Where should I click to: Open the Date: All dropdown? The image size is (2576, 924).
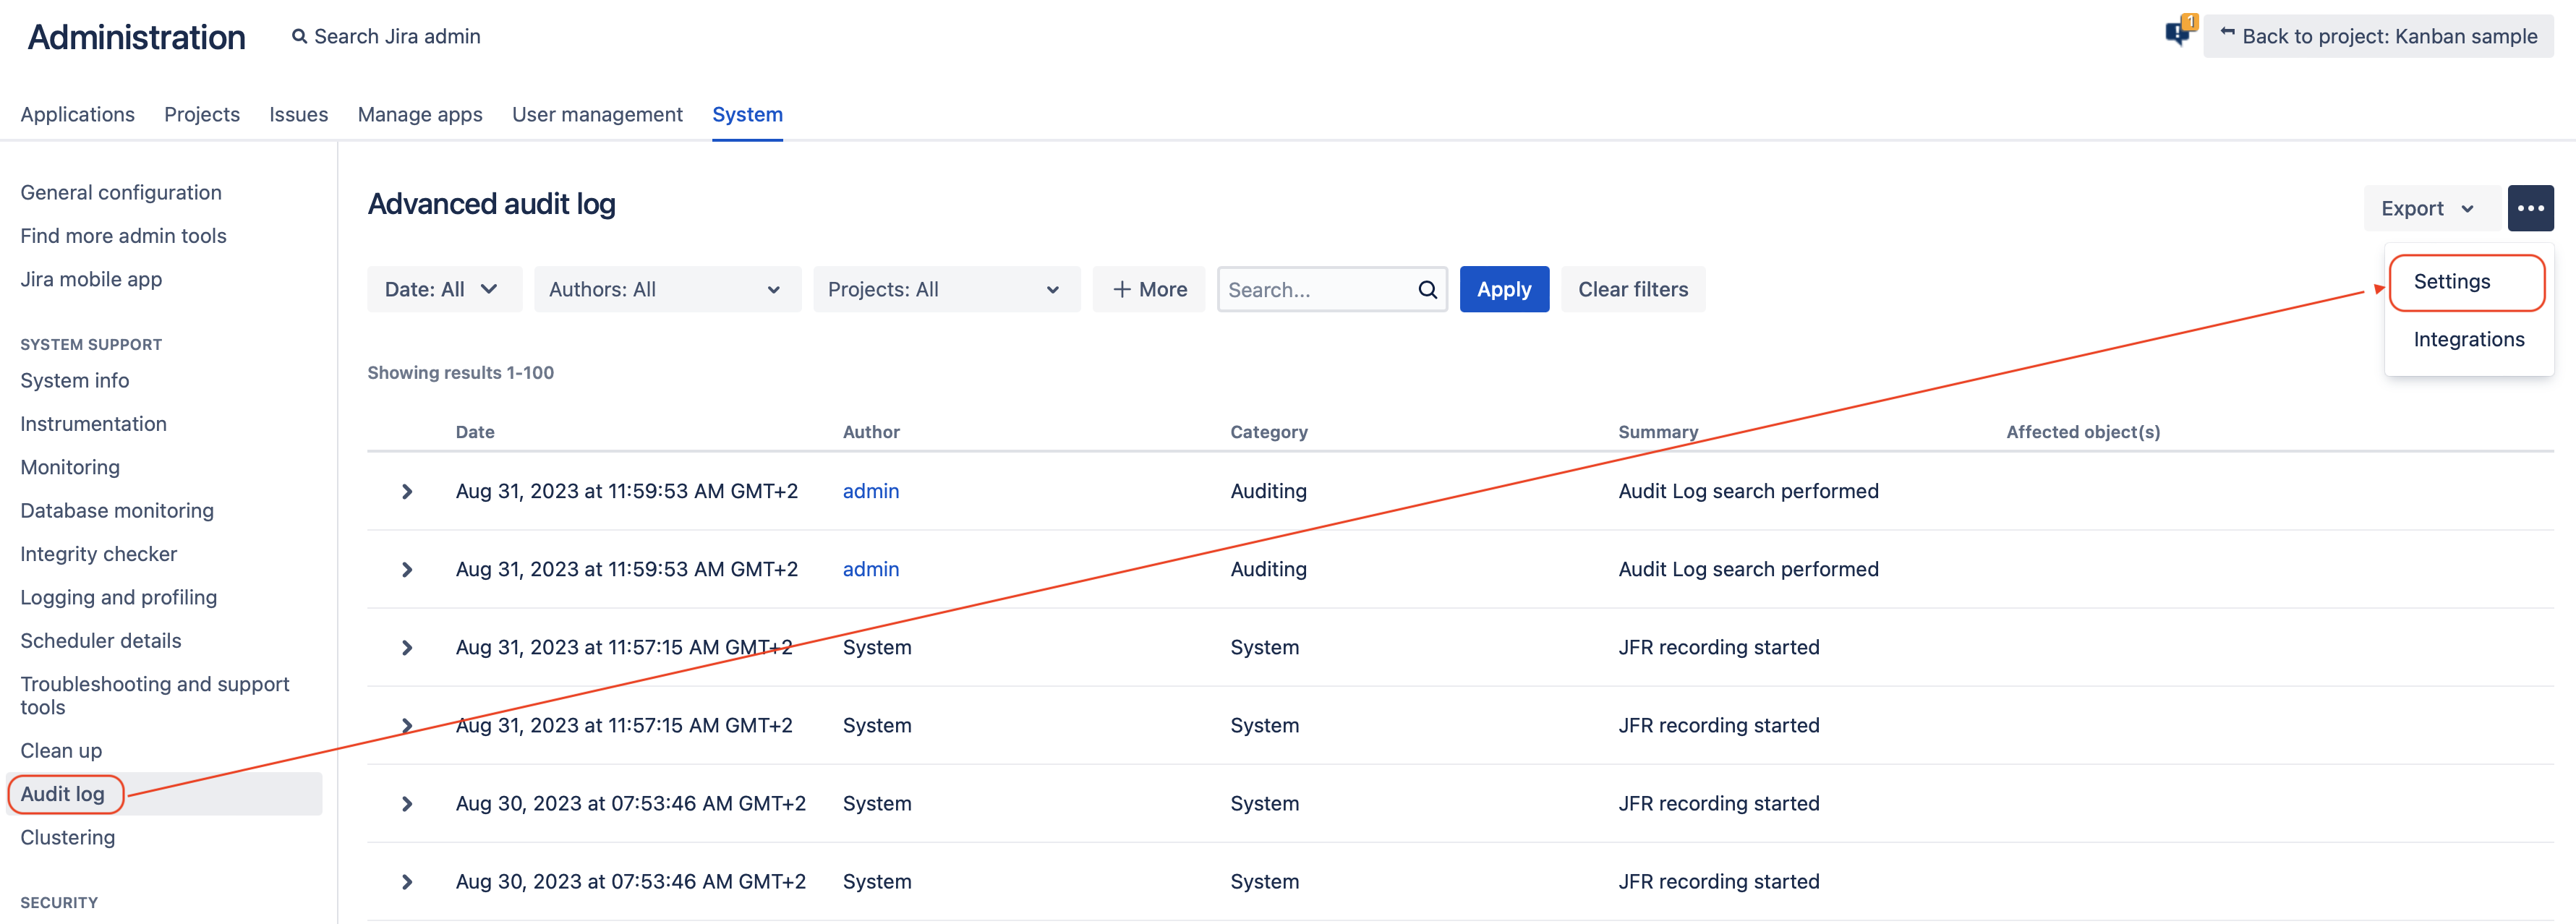(442, 290)
